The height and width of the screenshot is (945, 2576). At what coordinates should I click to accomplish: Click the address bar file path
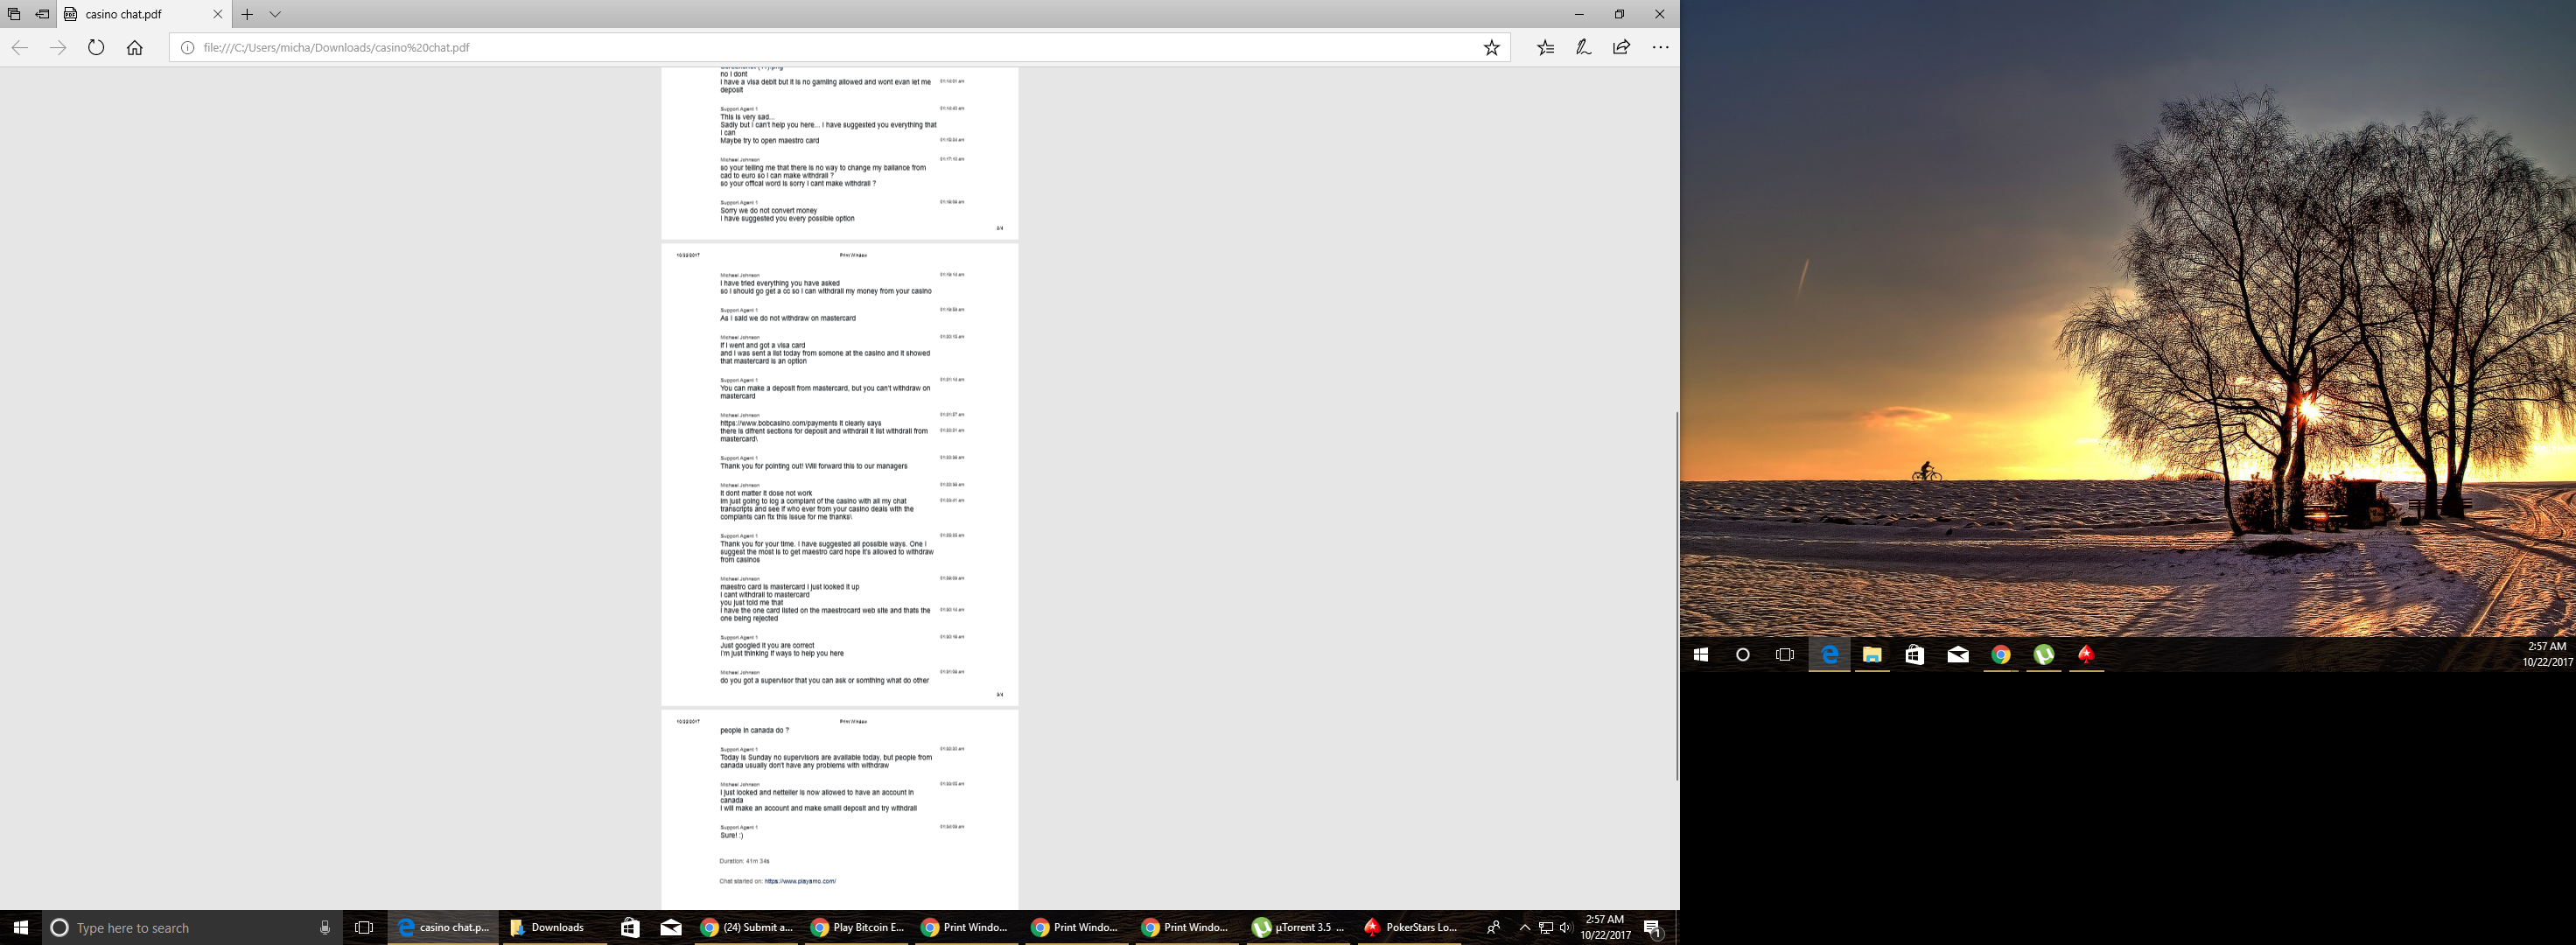pyautogui.click(x=337, y=47)
